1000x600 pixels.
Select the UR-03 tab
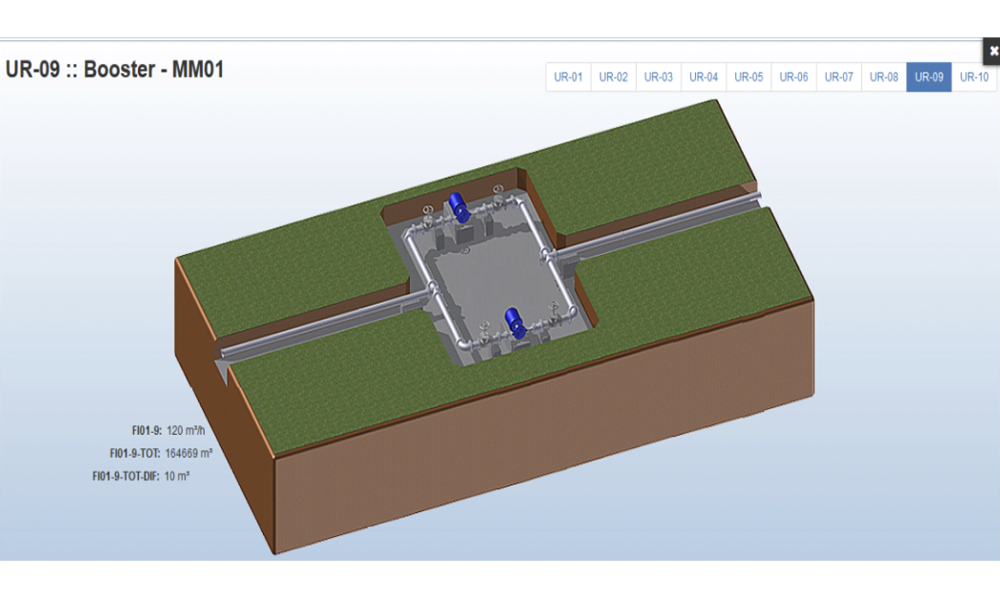tap(658, 77)
